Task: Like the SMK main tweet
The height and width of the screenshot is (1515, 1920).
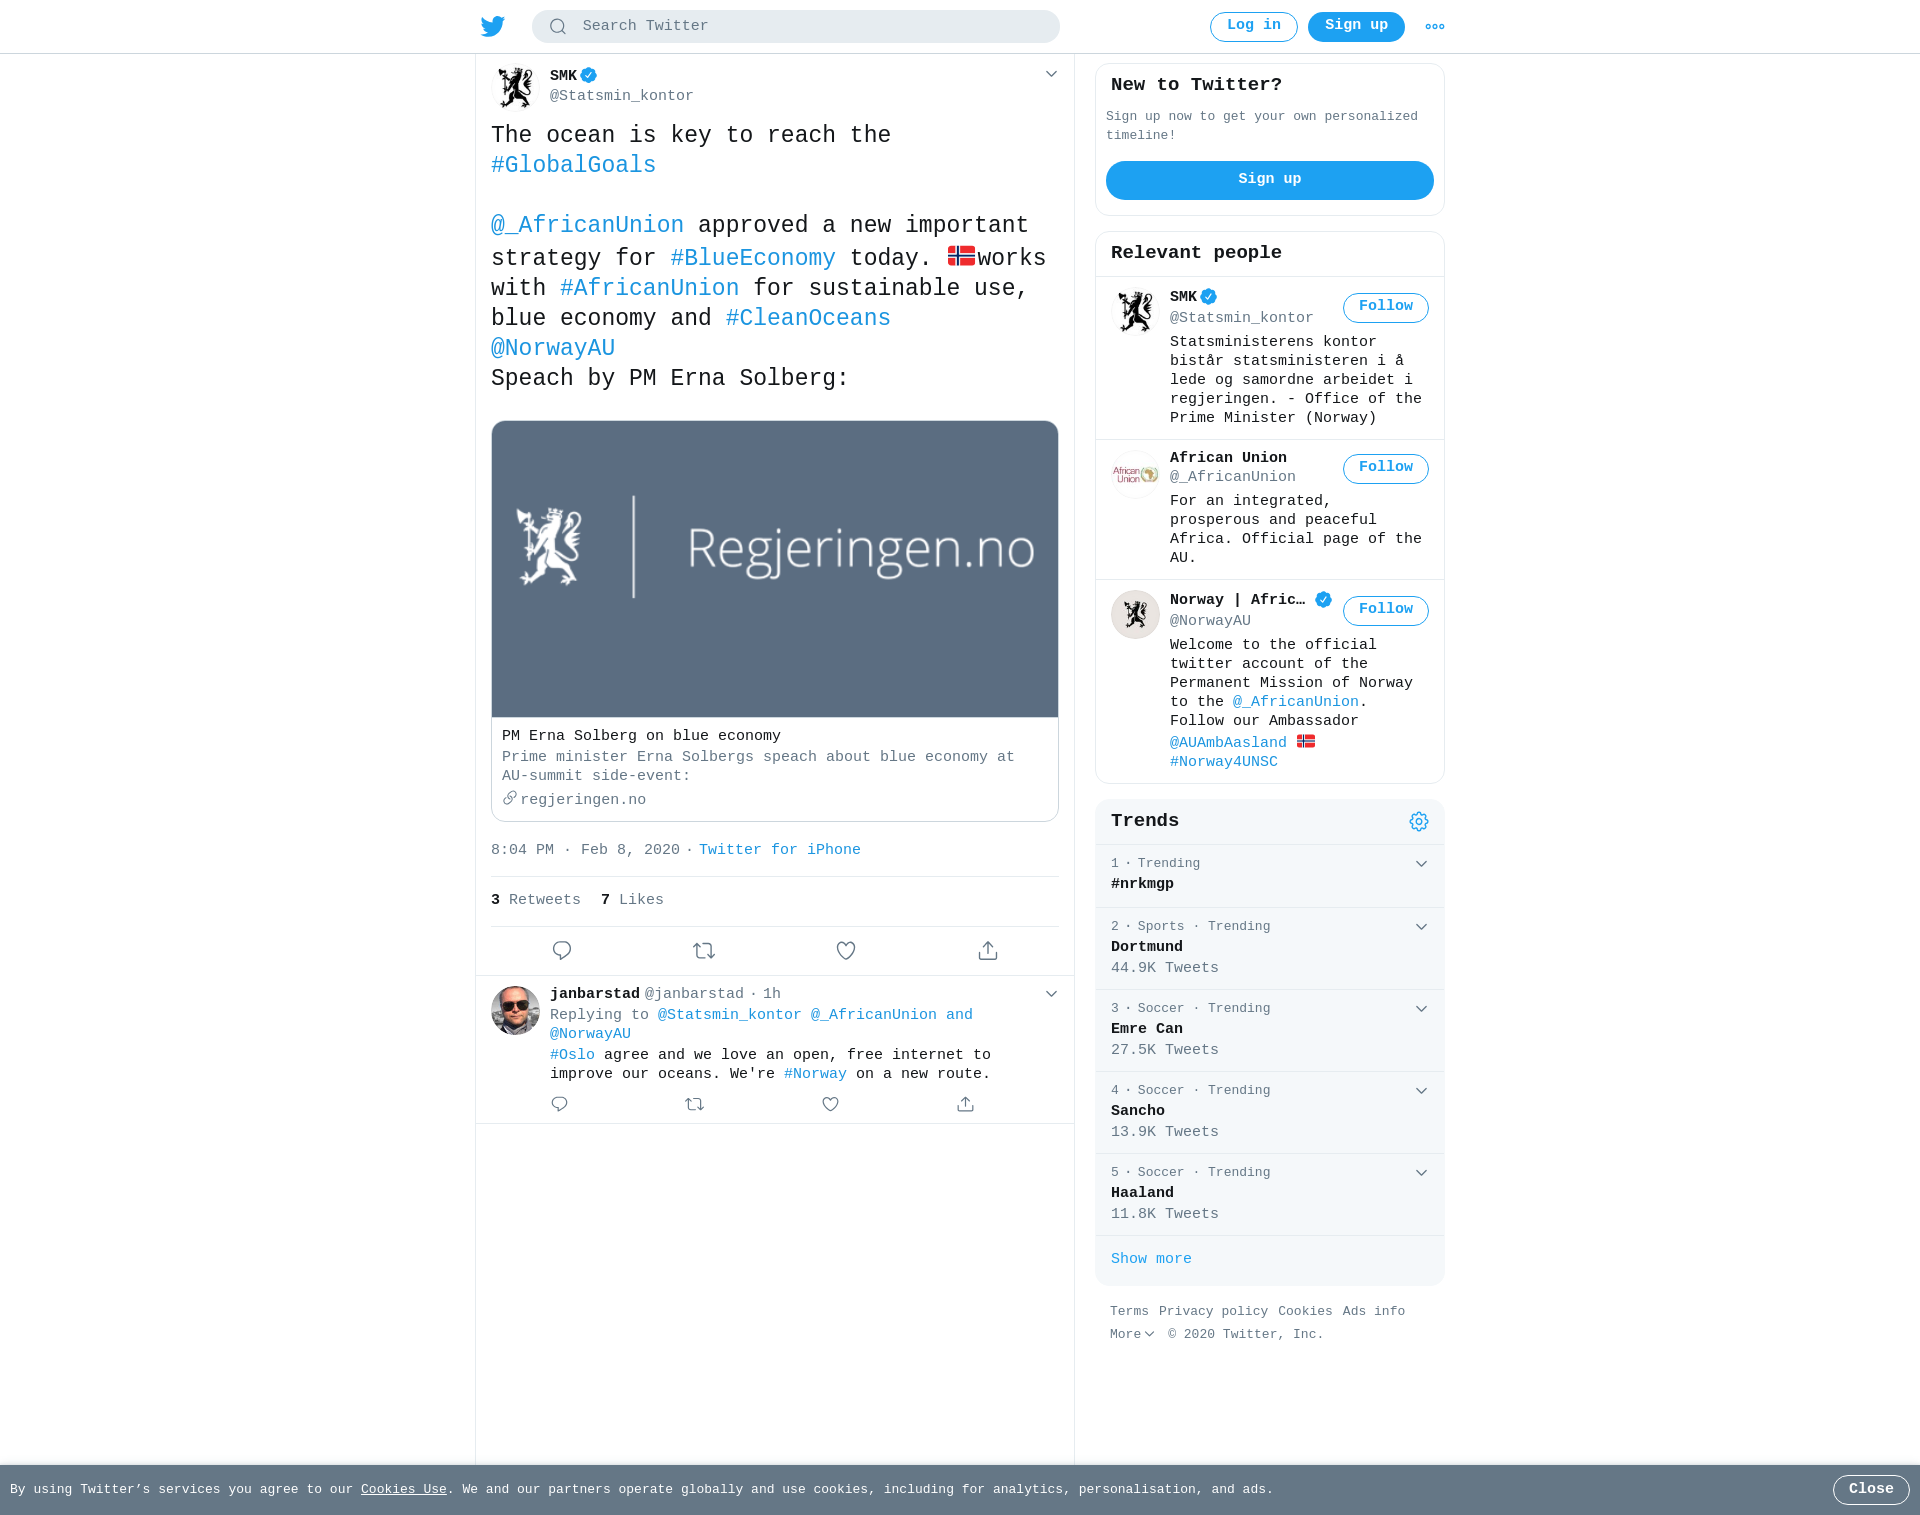Action: [846, 950]
